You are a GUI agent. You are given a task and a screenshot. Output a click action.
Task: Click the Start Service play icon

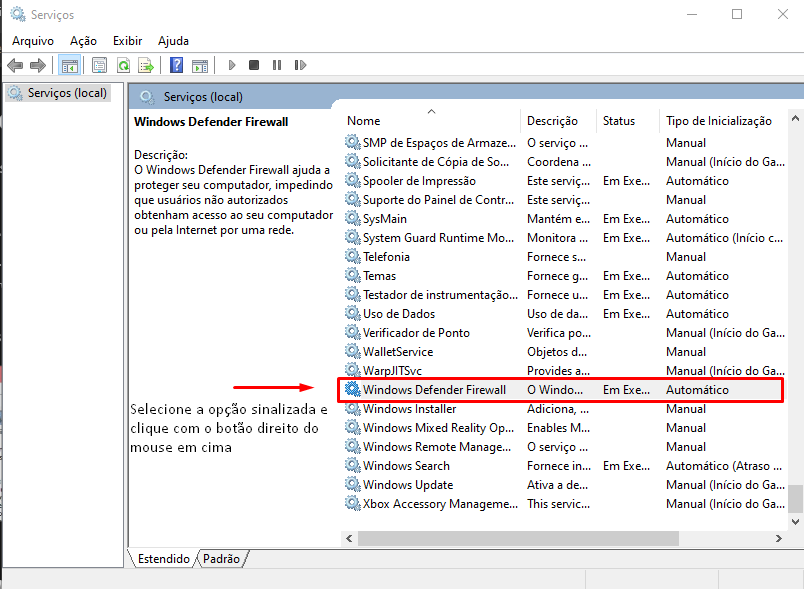[x=232, y=65]
